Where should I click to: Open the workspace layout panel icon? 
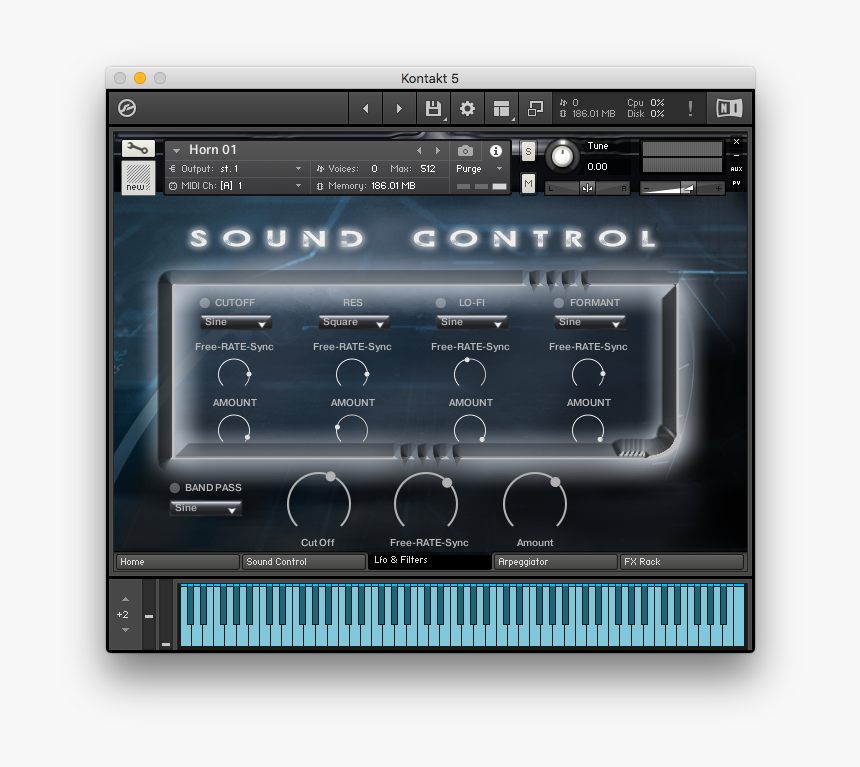tap(501, 109)
